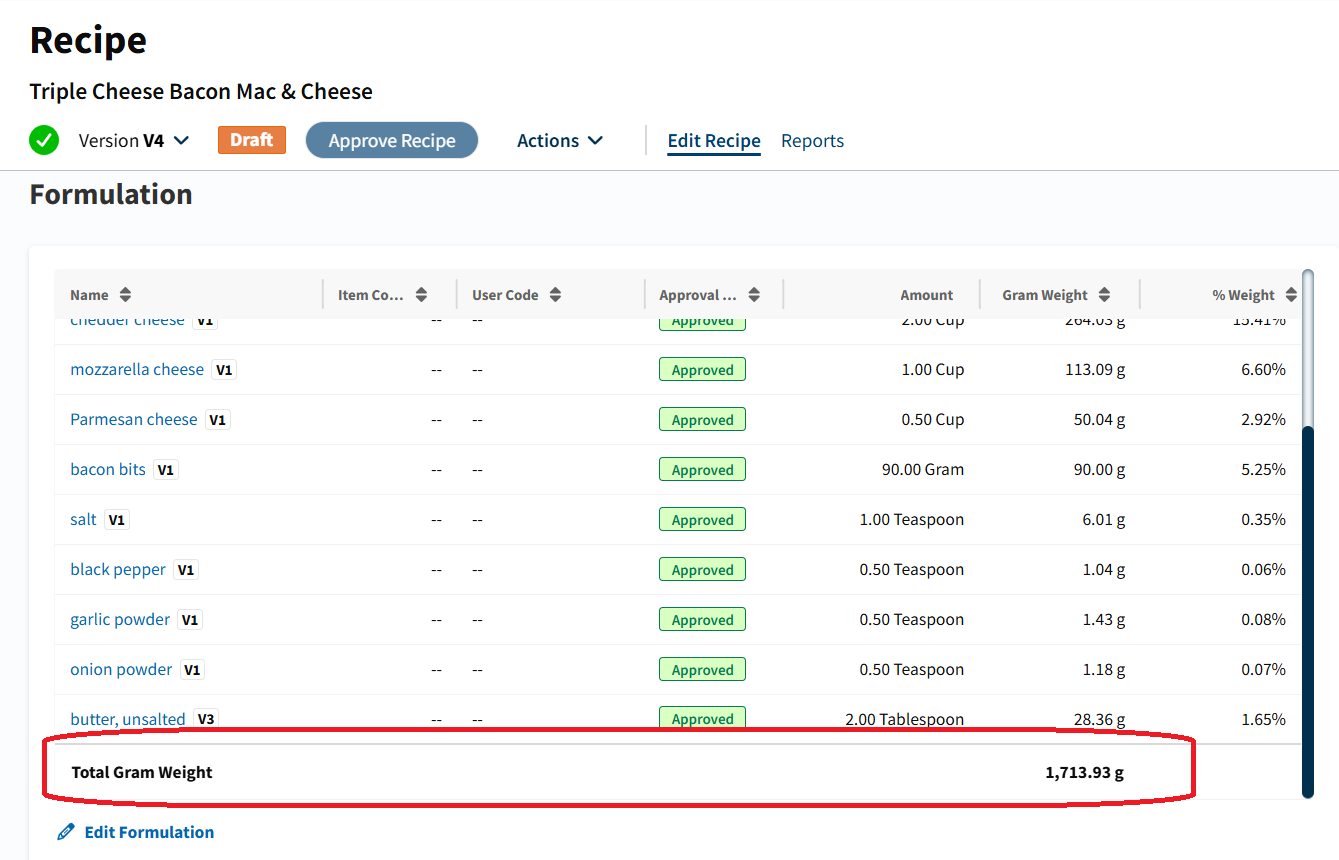Viewport: 1339px width, 860px height.
Task: Click Approved badge in mozzarella cheese row
Action: pyautogui.click(x=702, y=370)
